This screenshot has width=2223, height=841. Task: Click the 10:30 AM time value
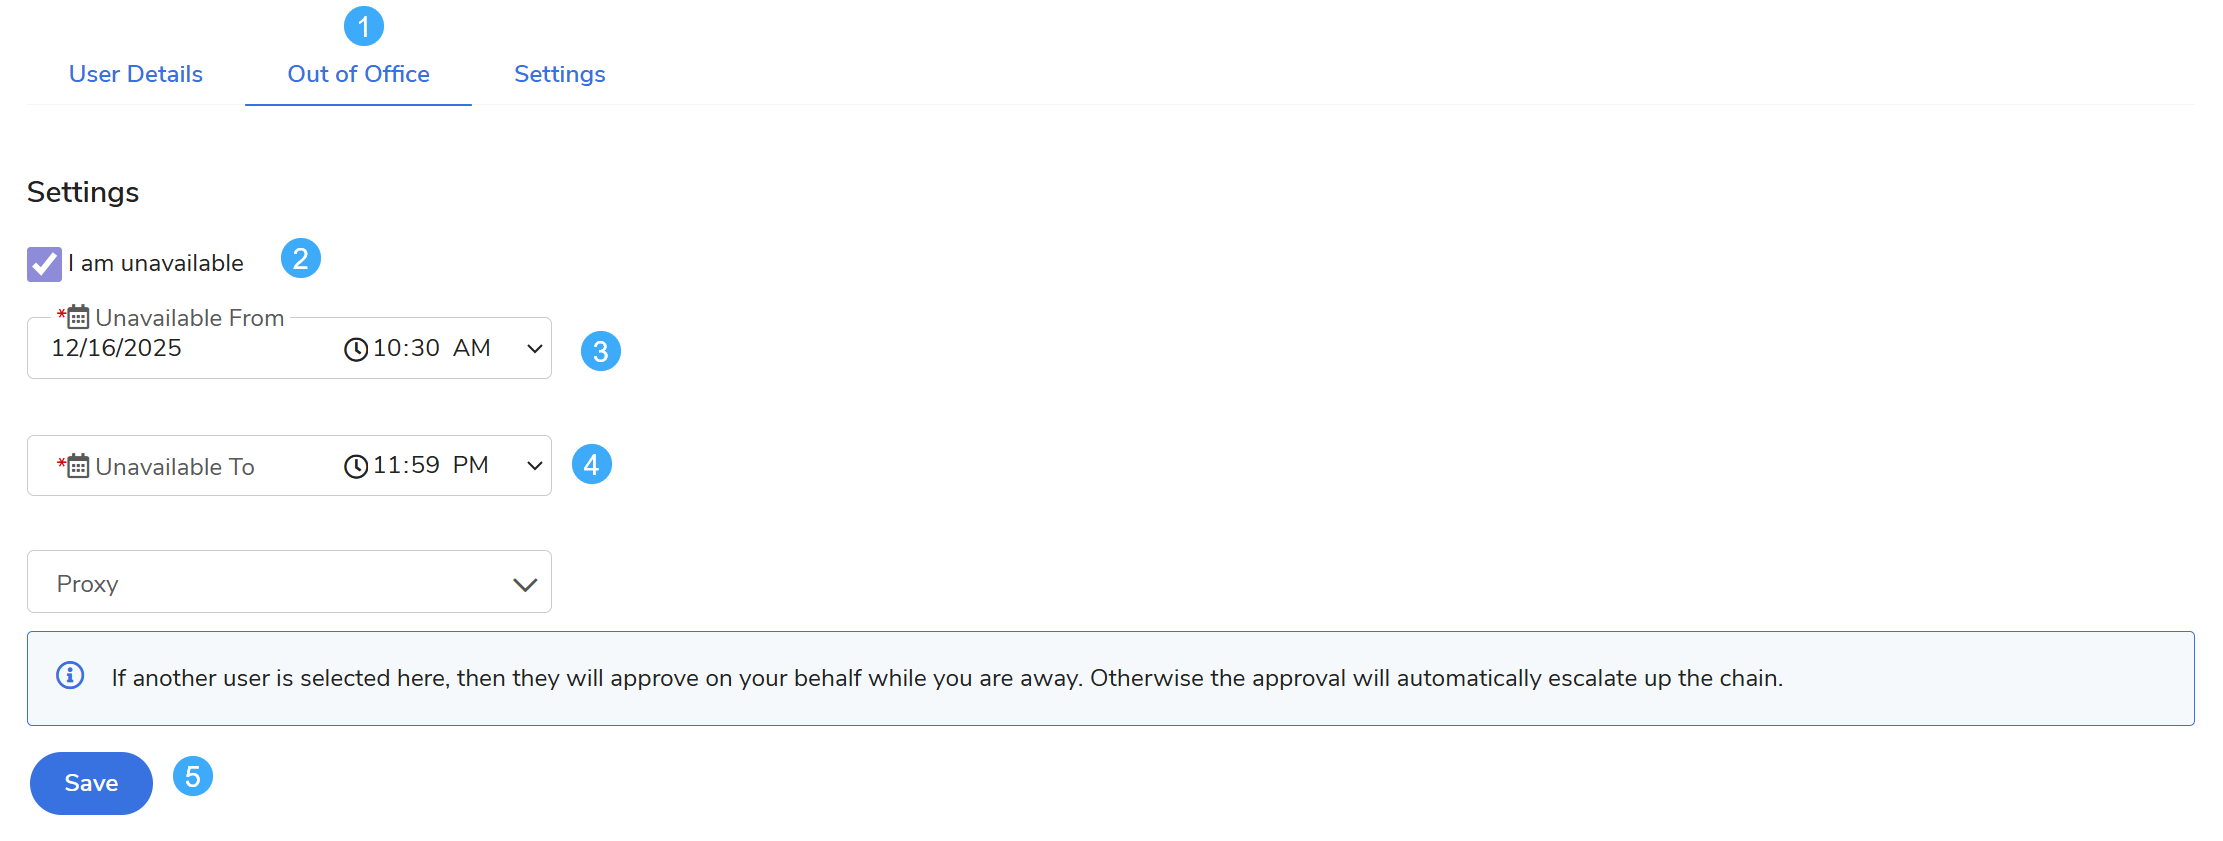tap(431, 348)
